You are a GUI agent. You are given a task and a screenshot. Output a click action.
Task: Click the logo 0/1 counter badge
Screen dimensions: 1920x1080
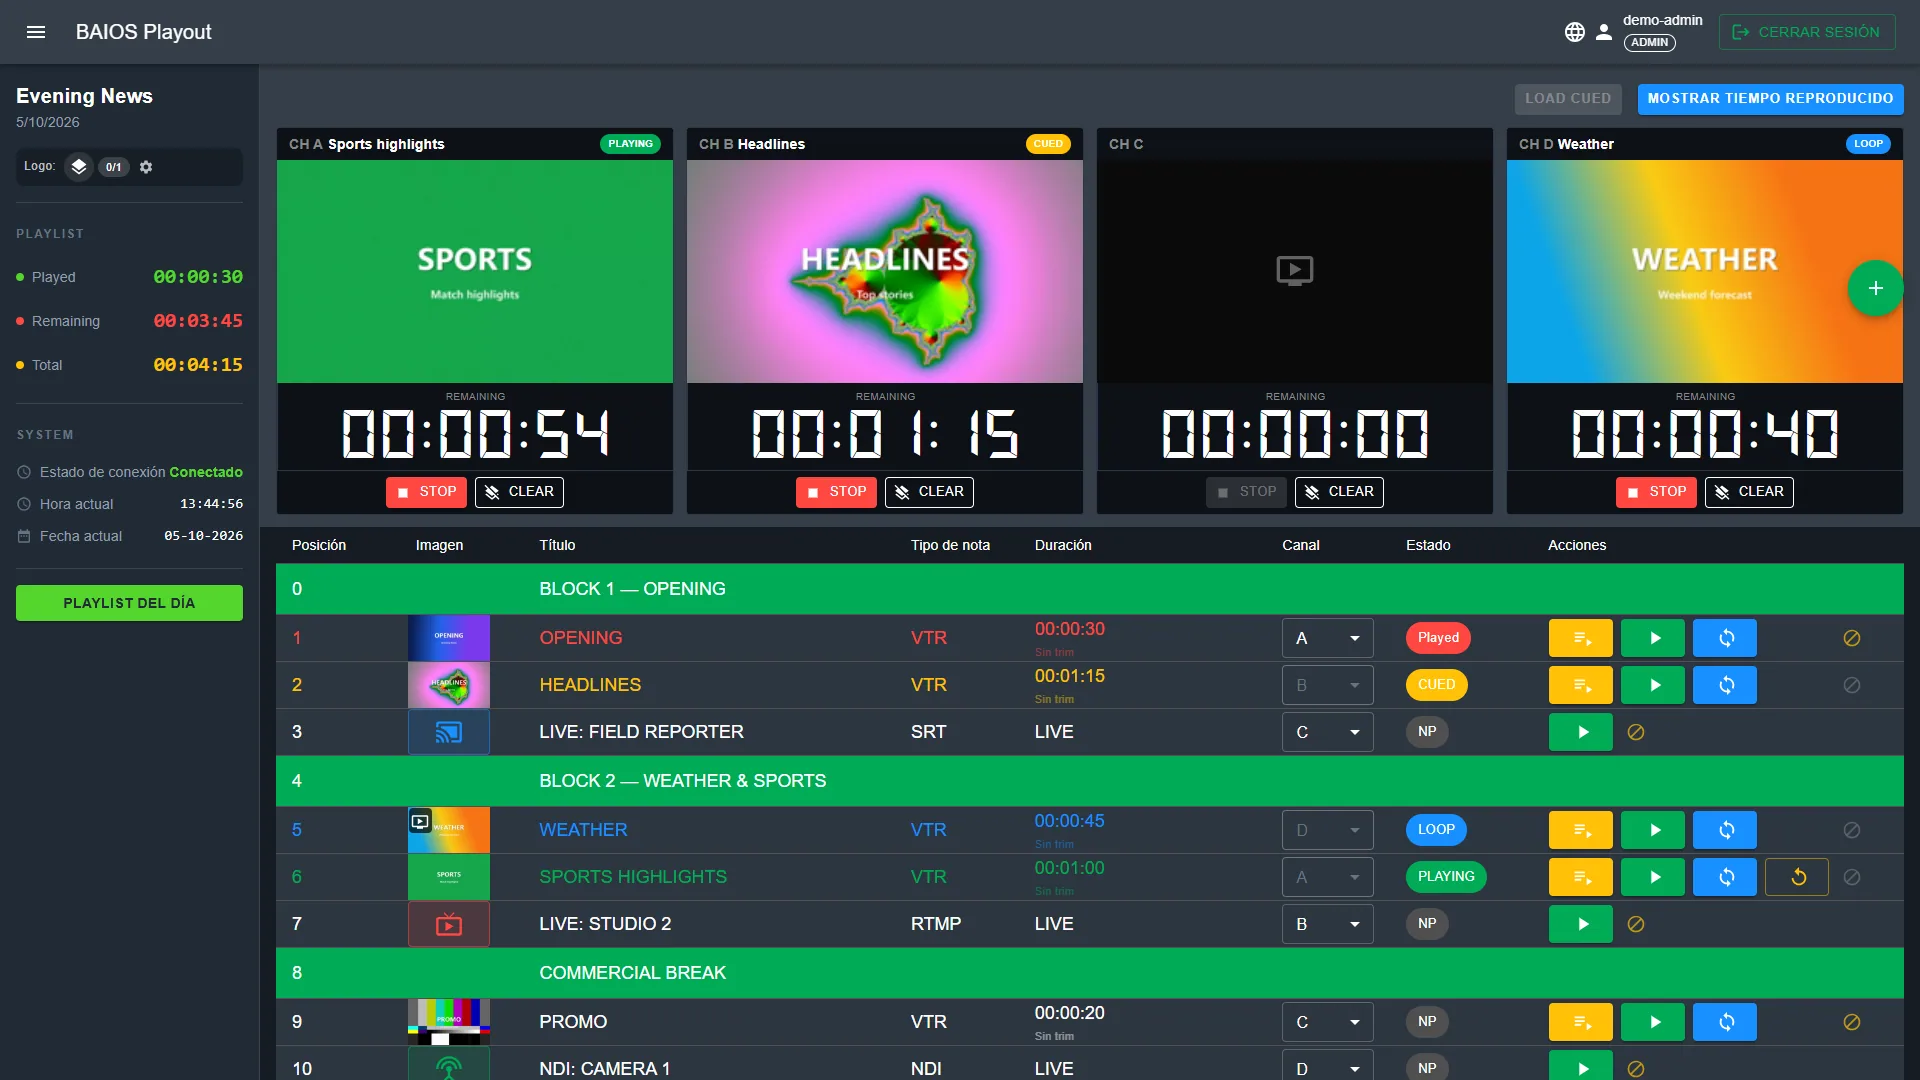pyautogui.click(x=114, y=167)
